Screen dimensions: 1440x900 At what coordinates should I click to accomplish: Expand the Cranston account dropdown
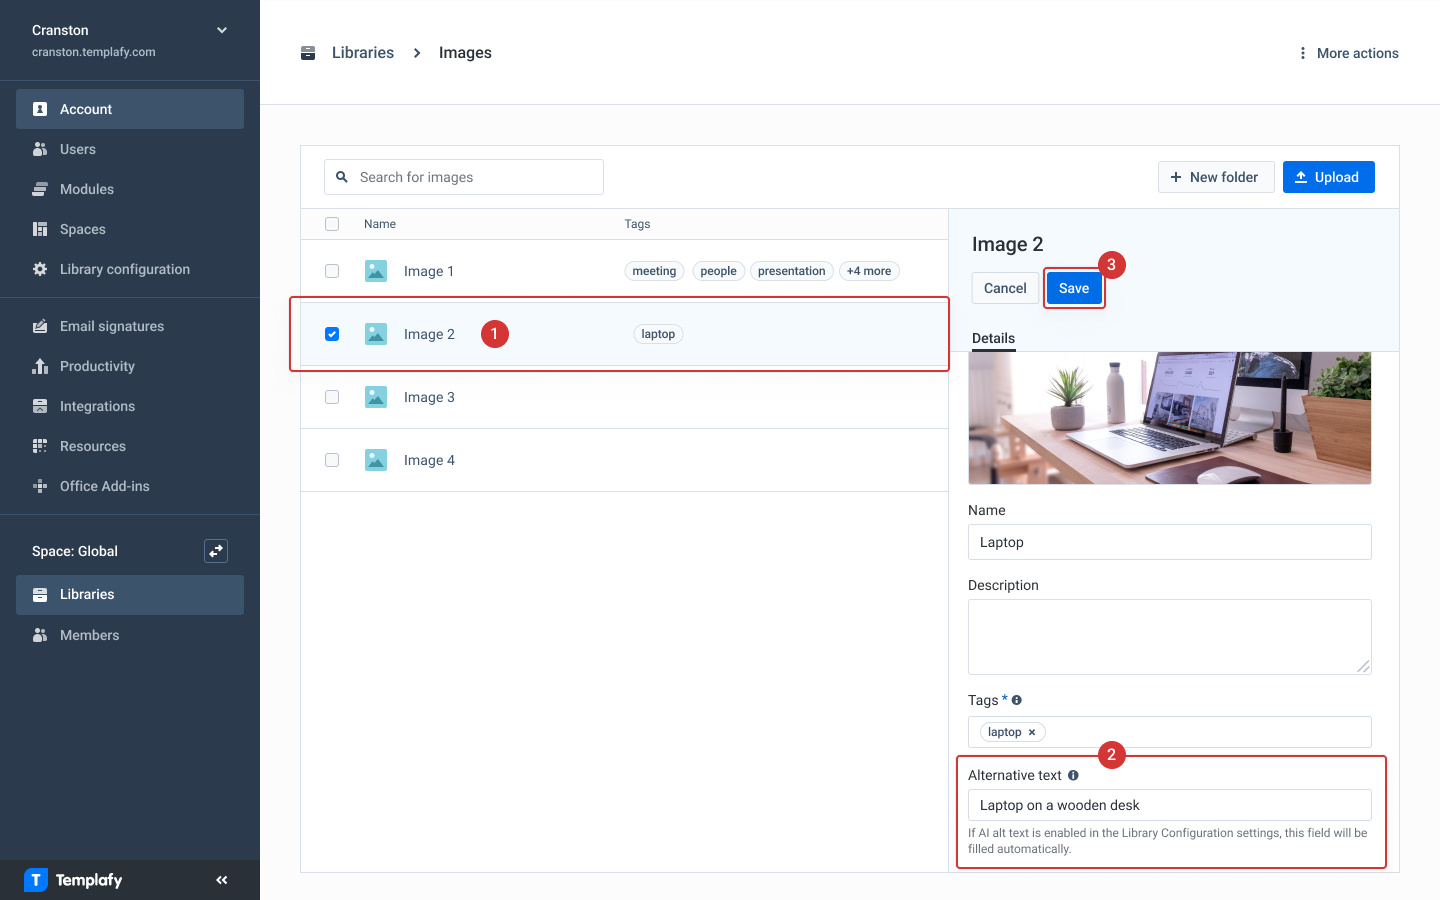pos(221,30)
